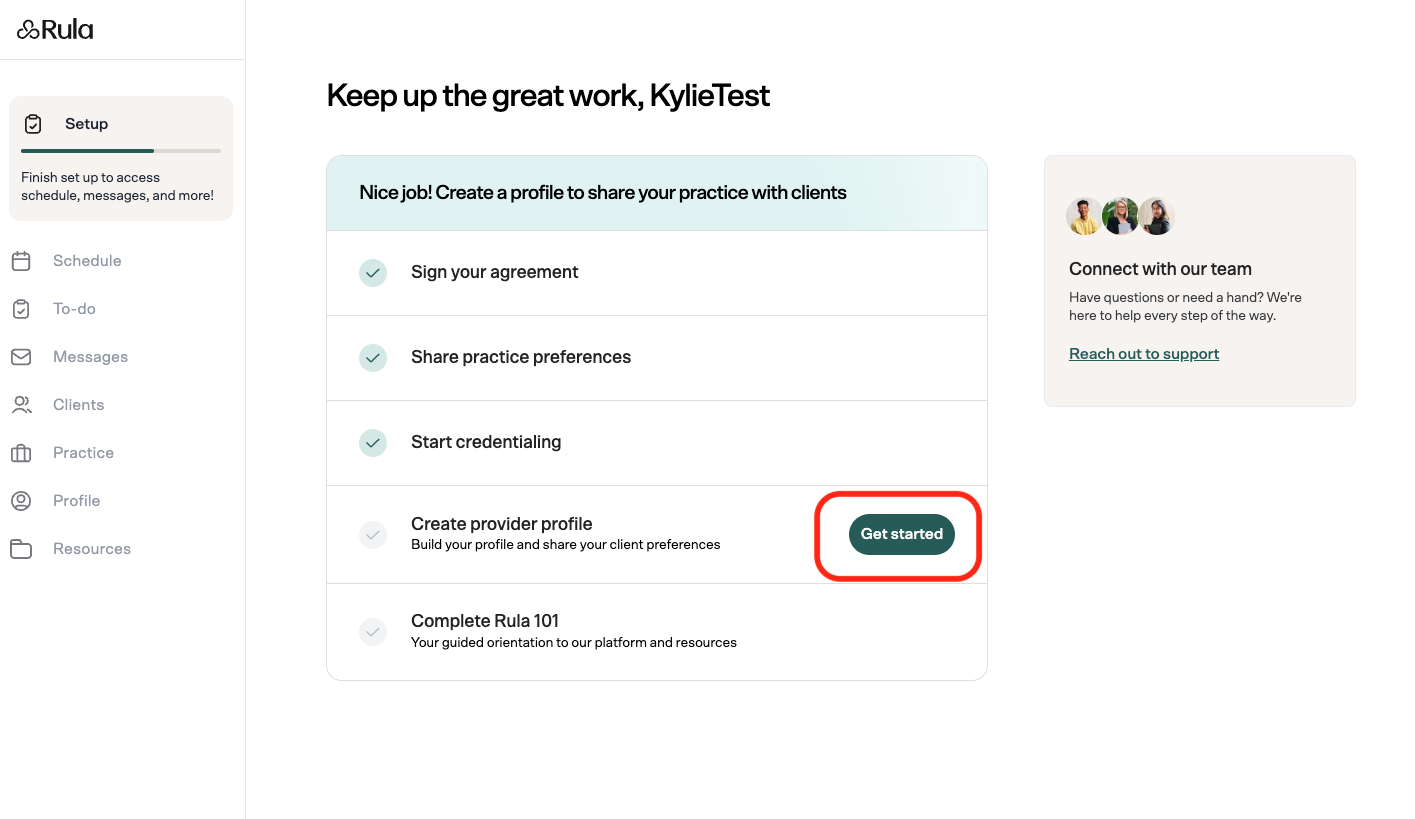Click the Rula logo

[x=55, y=29]
